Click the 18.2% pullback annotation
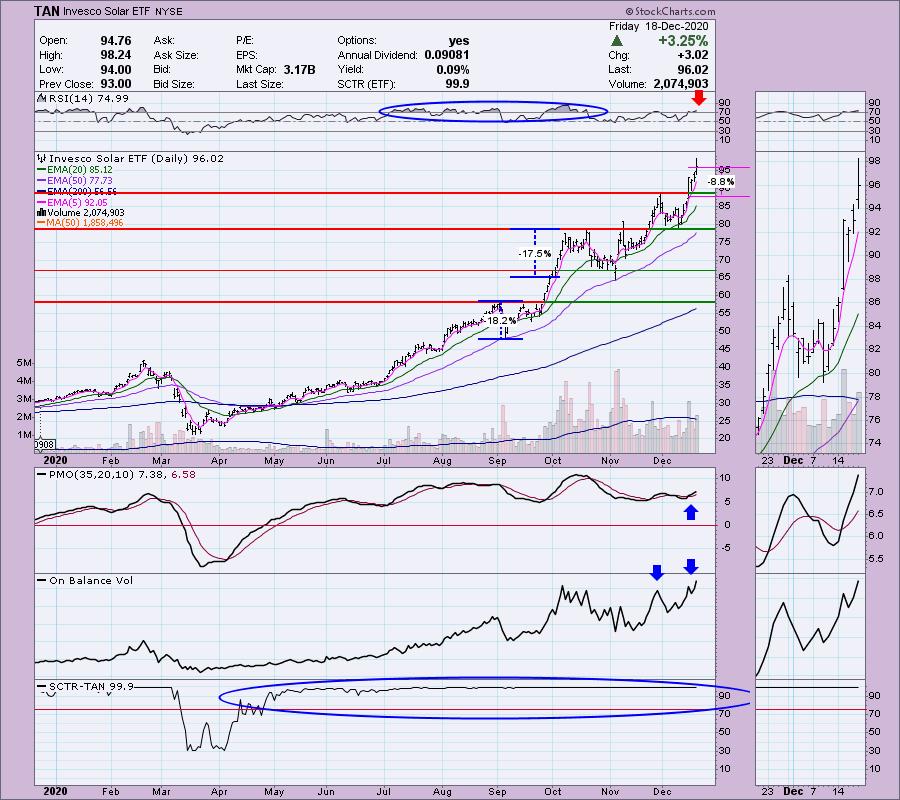Screen dimensions: 900x800 click(501, 320)
